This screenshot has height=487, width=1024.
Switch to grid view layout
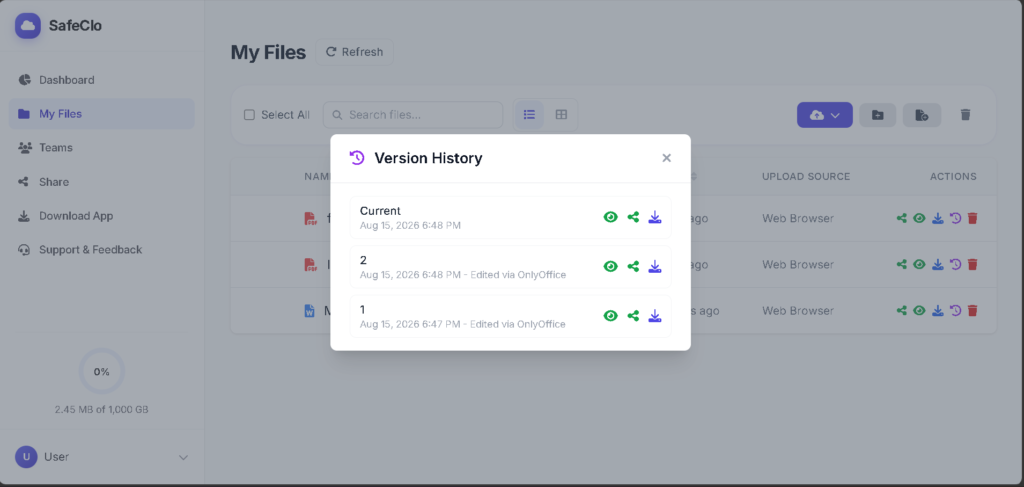click(x=561, y=115)
